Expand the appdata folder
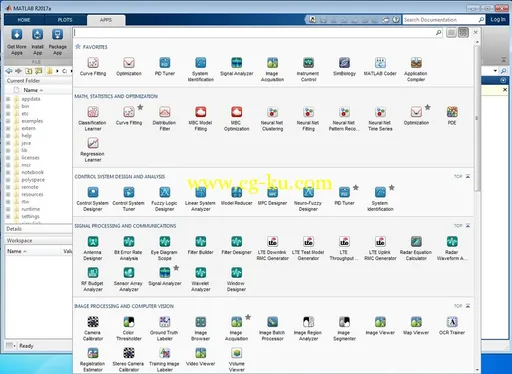 [8, 99]
